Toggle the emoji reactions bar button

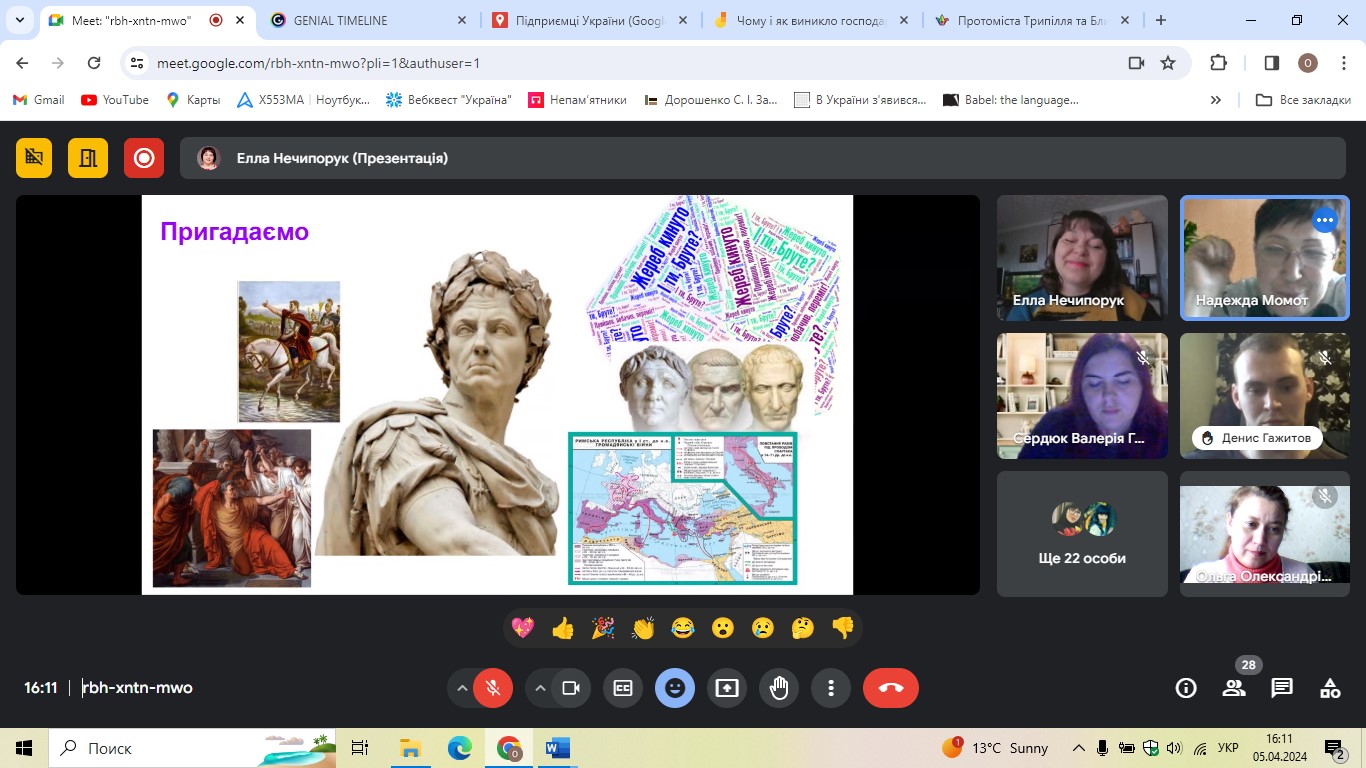(675, 688)
